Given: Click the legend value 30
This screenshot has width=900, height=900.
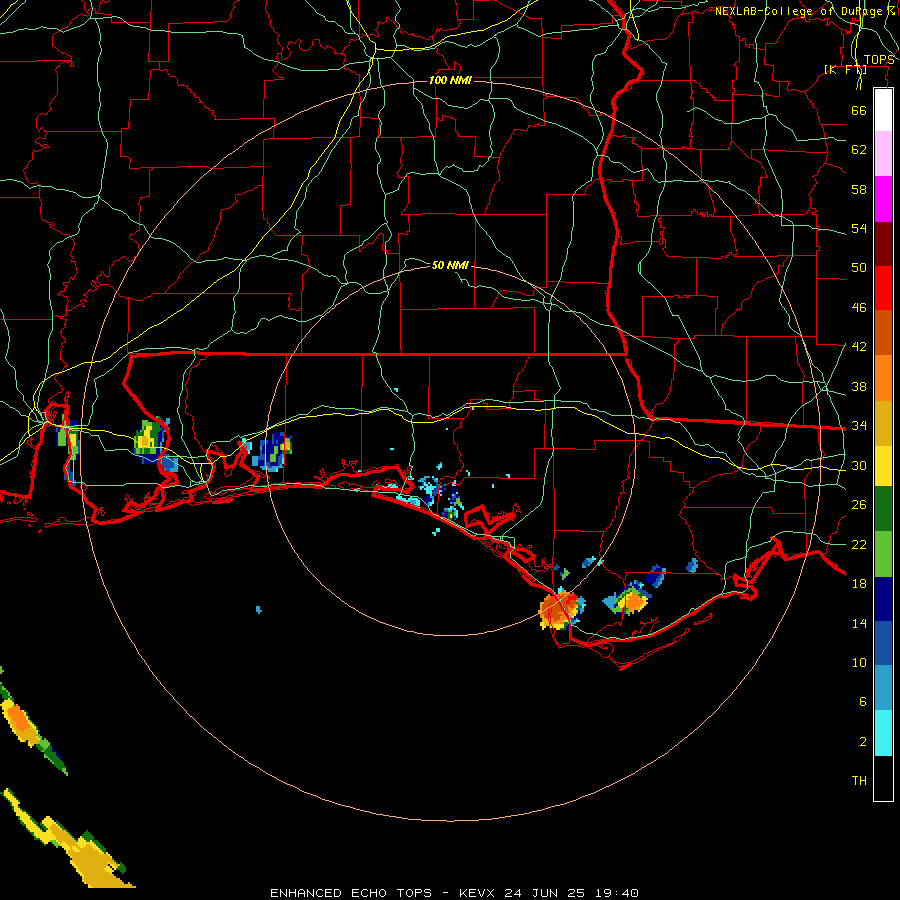Looking at the screenshot, I should (859, 465).
